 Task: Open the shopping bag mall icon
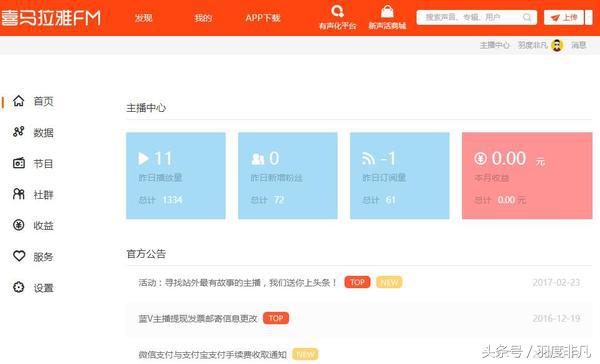387,11
